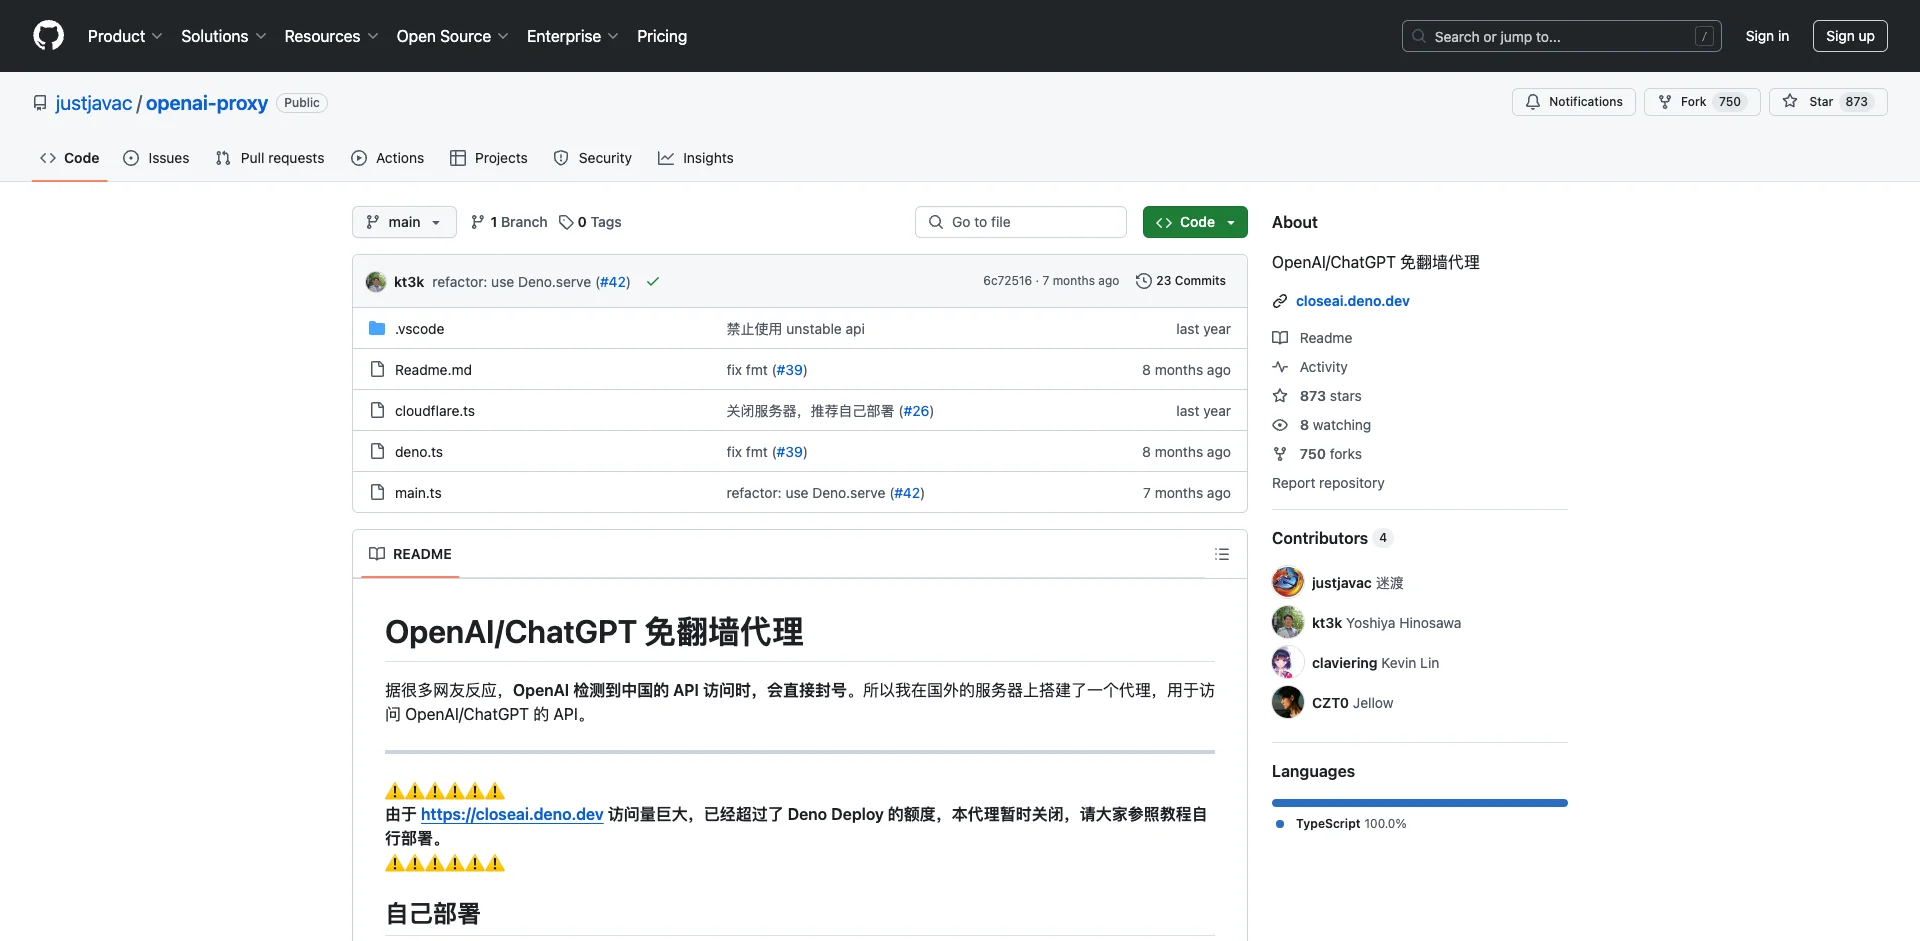This screenshot has width=1920, height=941.
Task: Click the Pricing link
Action: pos(662,36)
